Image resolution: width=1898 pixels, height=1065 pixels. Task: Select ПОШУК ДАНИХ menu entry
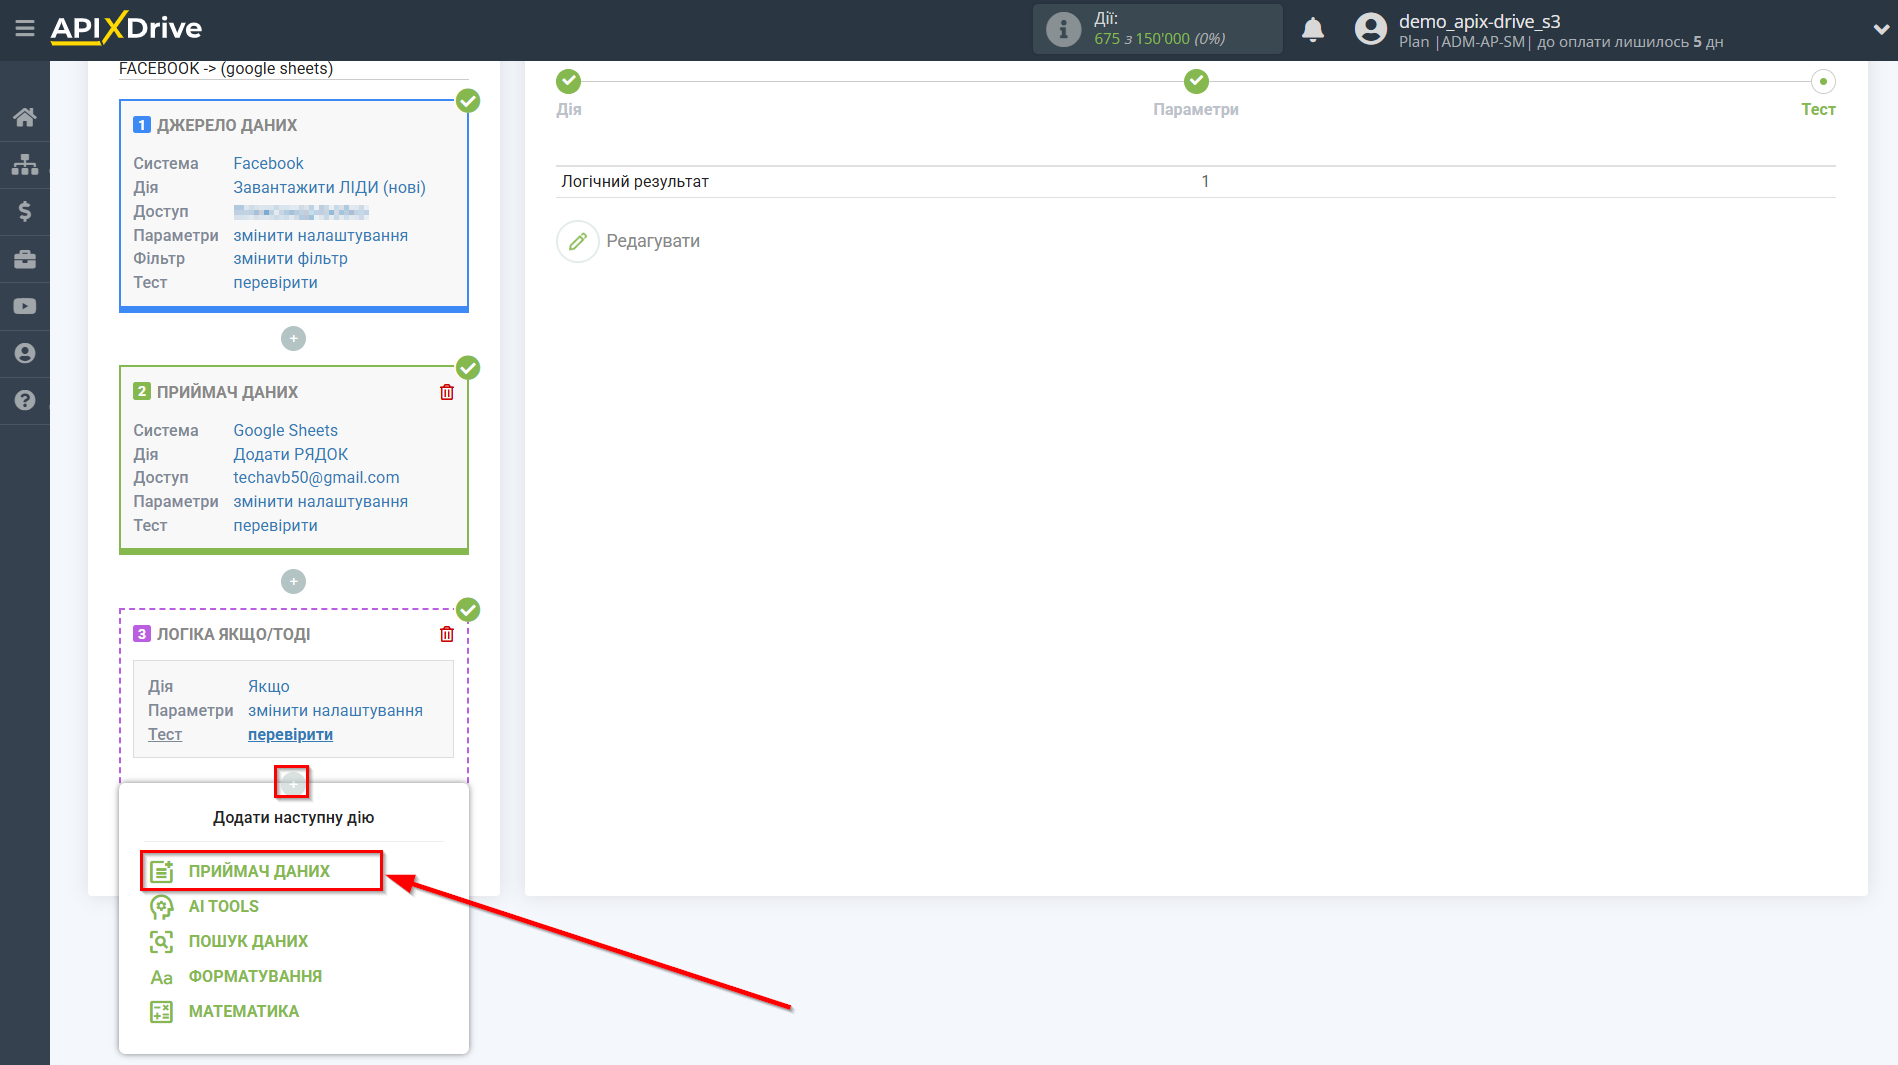coord(248,941)
